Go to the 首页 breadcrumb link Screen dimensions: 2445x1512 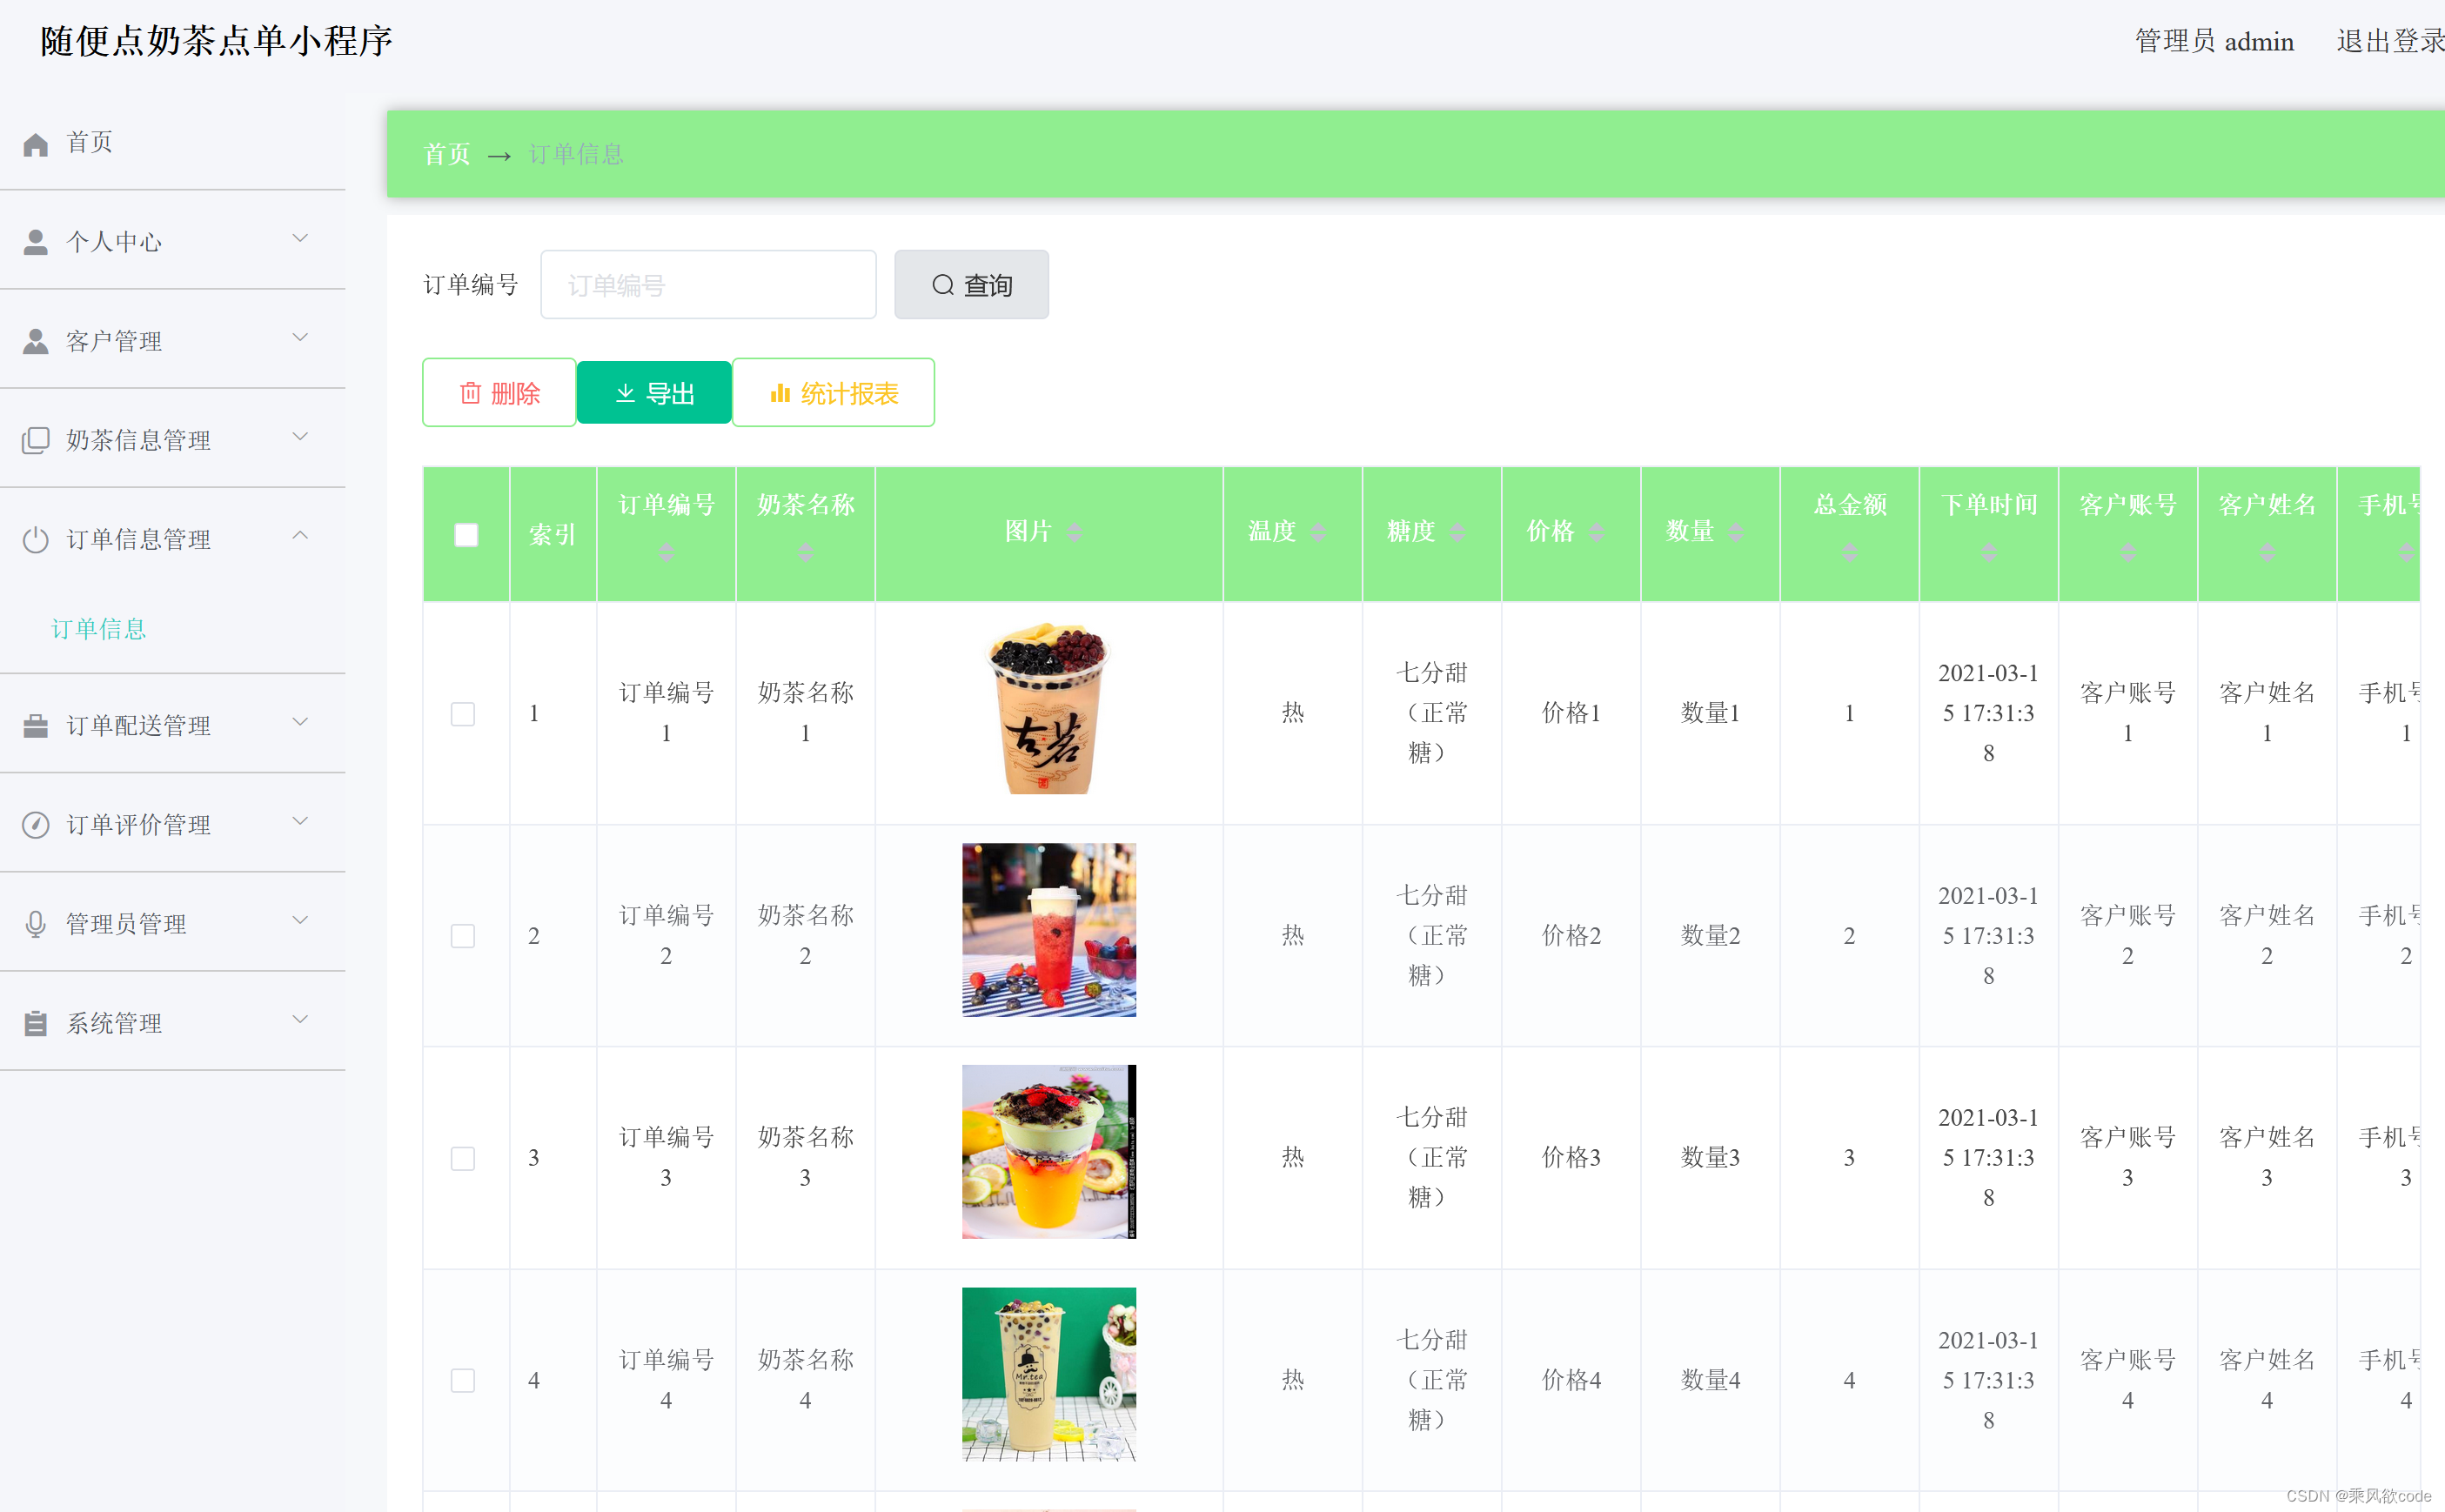(x=447, y=154)
